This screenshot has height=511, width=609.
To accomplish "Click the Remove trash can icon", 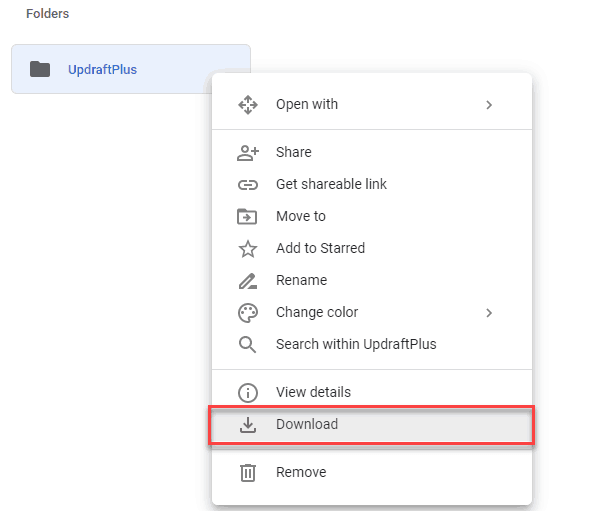I will (x=248, y=473).
